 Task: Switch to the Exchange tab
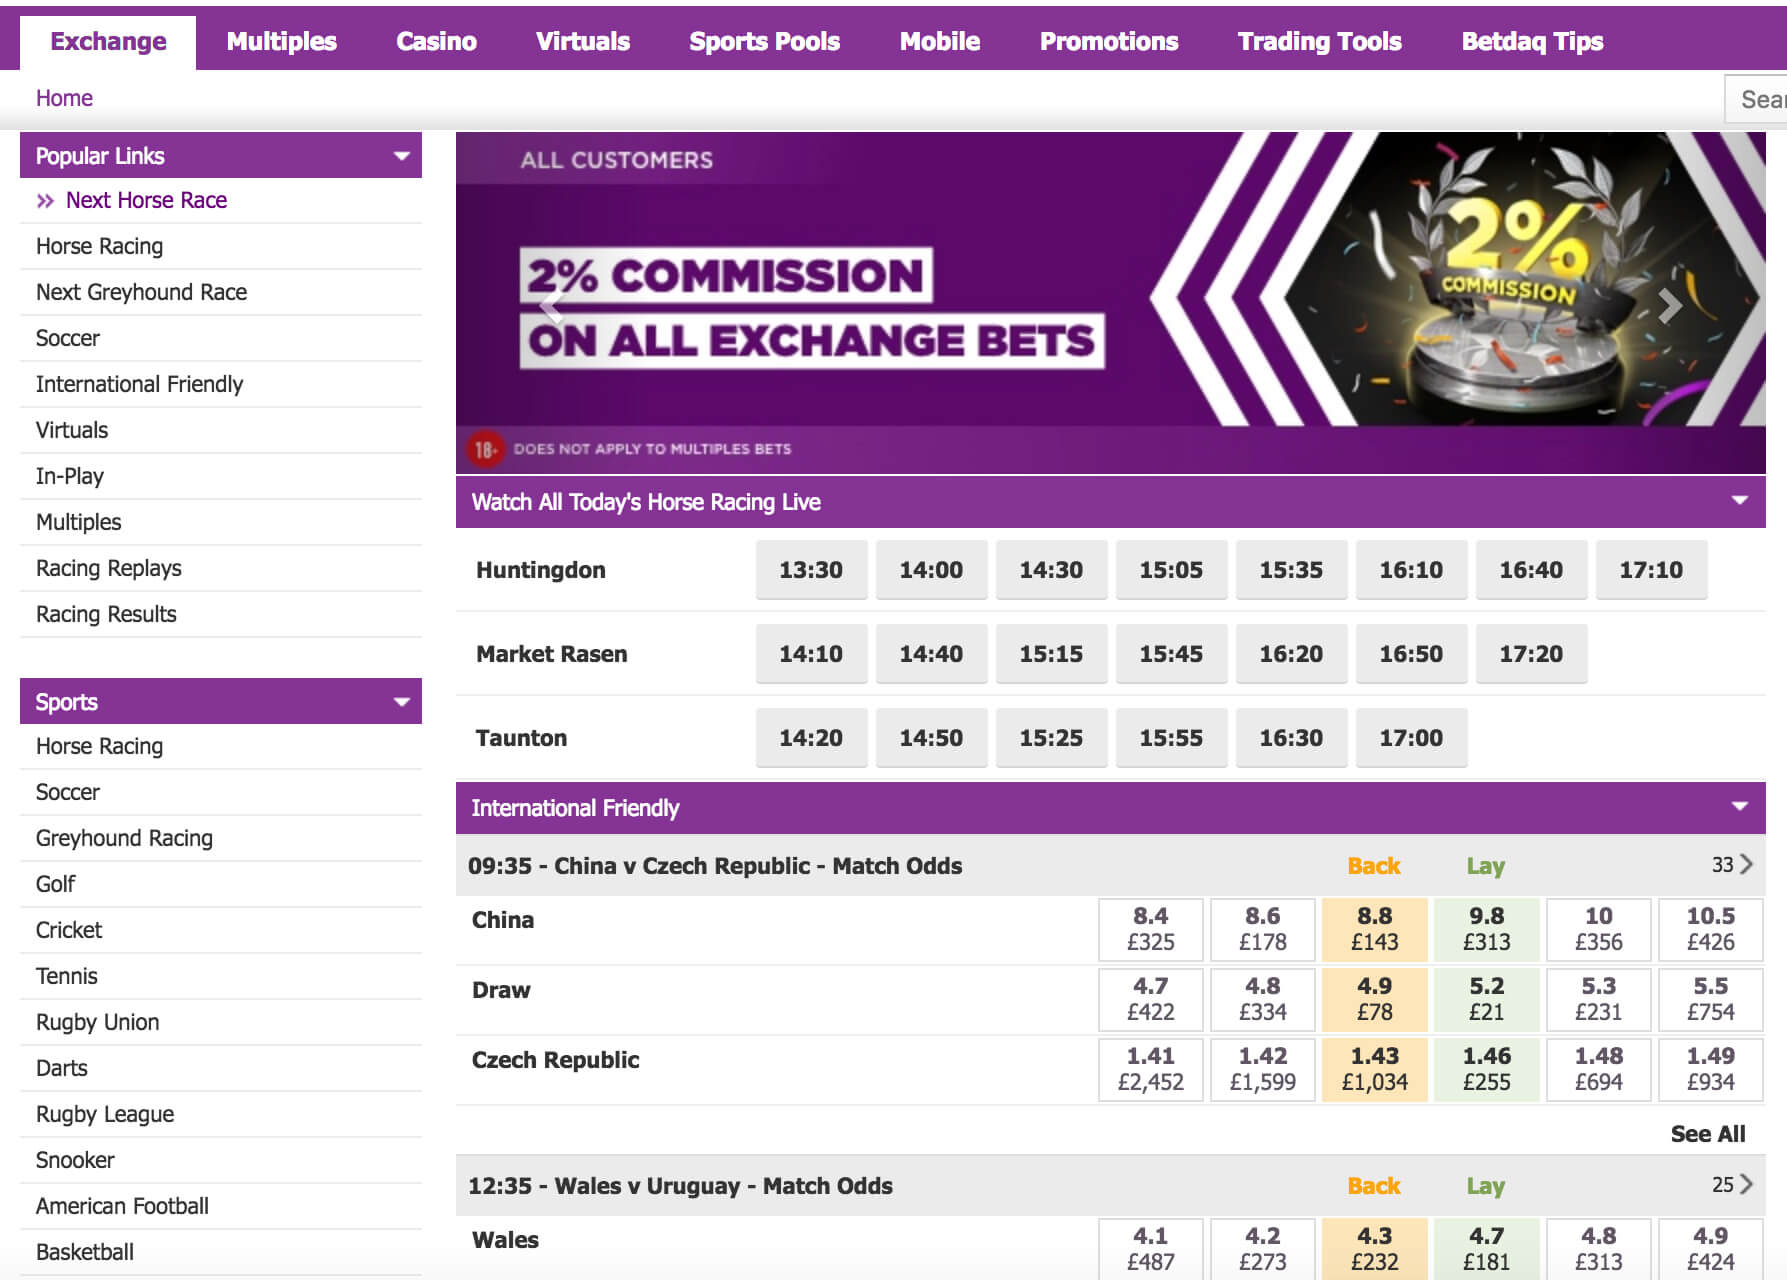(109, 42)
